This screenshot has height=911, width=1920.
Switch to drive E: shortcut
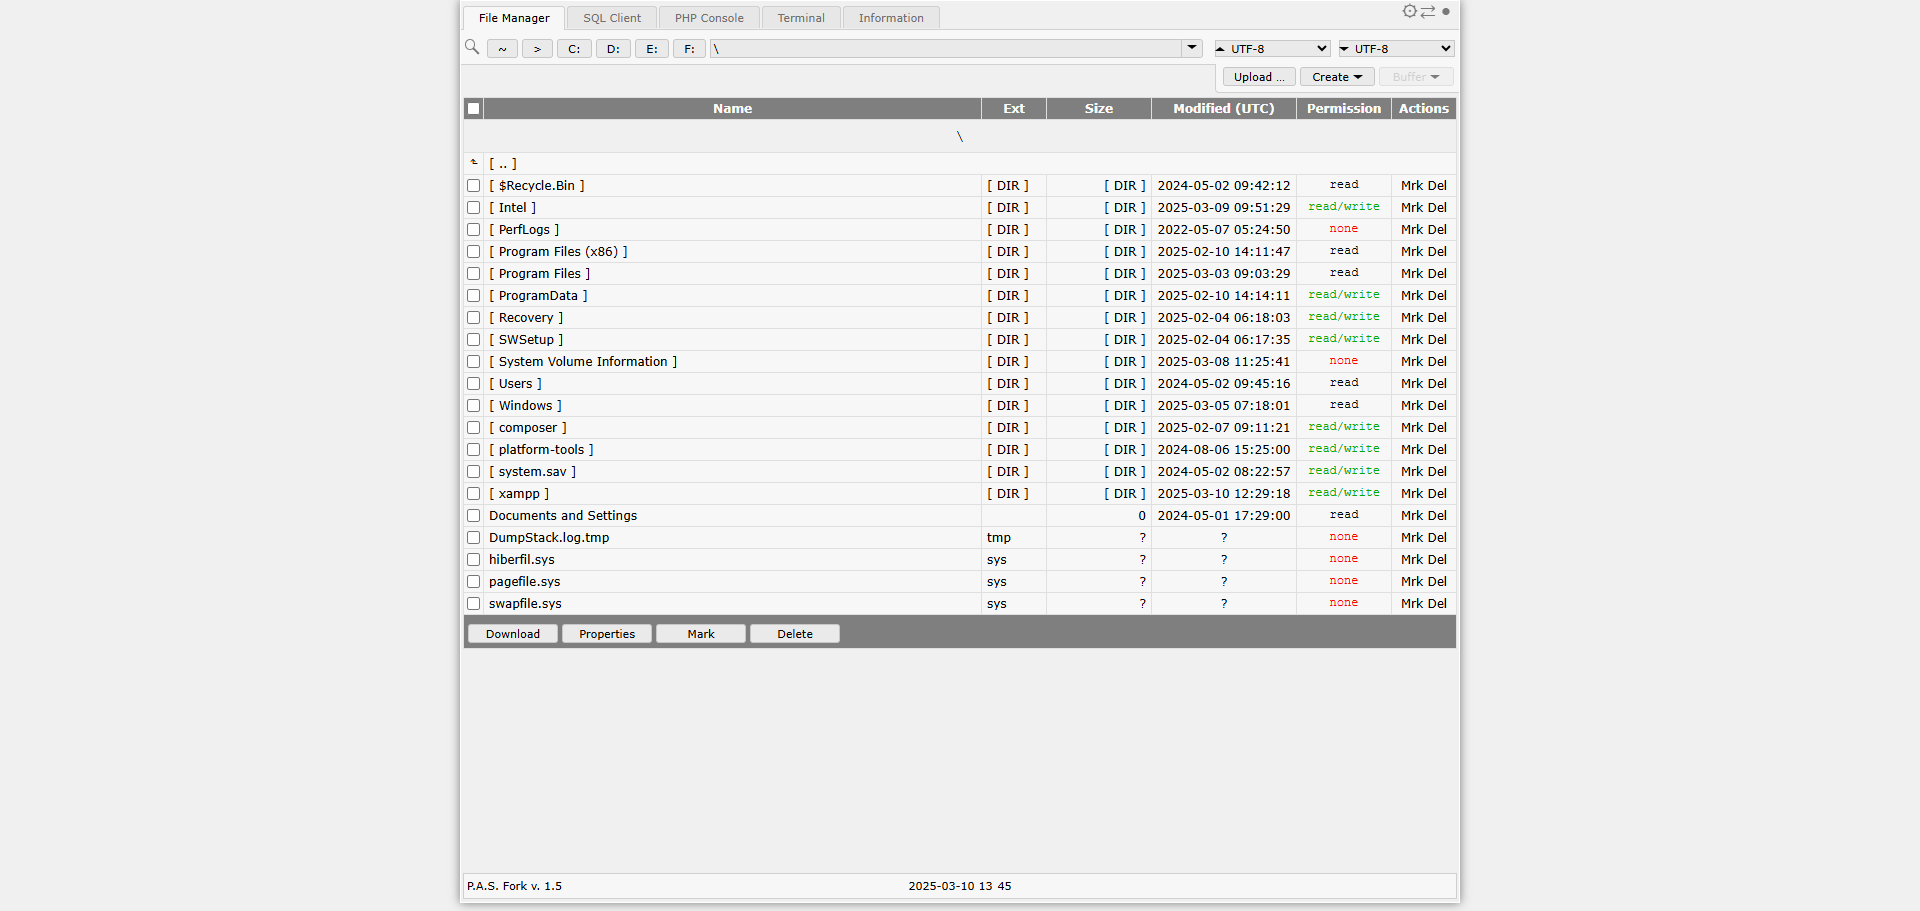pyautogui.click(x=651, y=48)
